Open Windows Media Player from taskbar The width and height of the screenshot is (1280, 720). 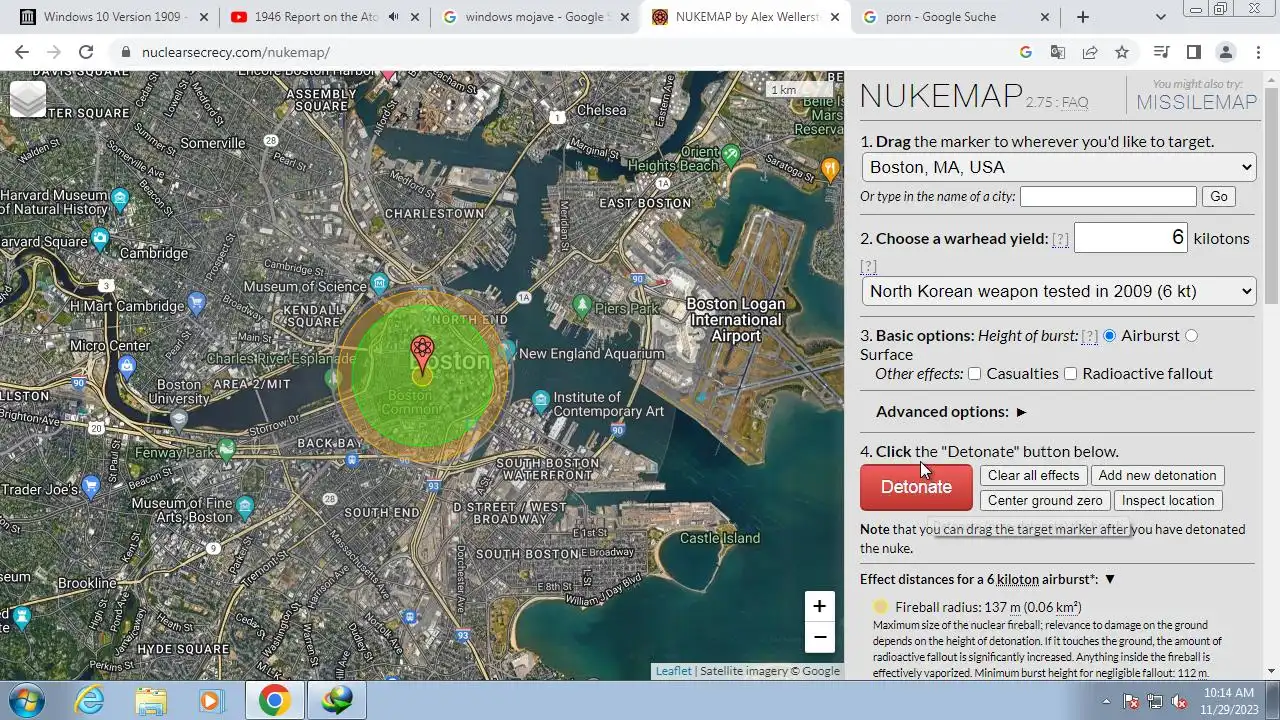(211, 700)
